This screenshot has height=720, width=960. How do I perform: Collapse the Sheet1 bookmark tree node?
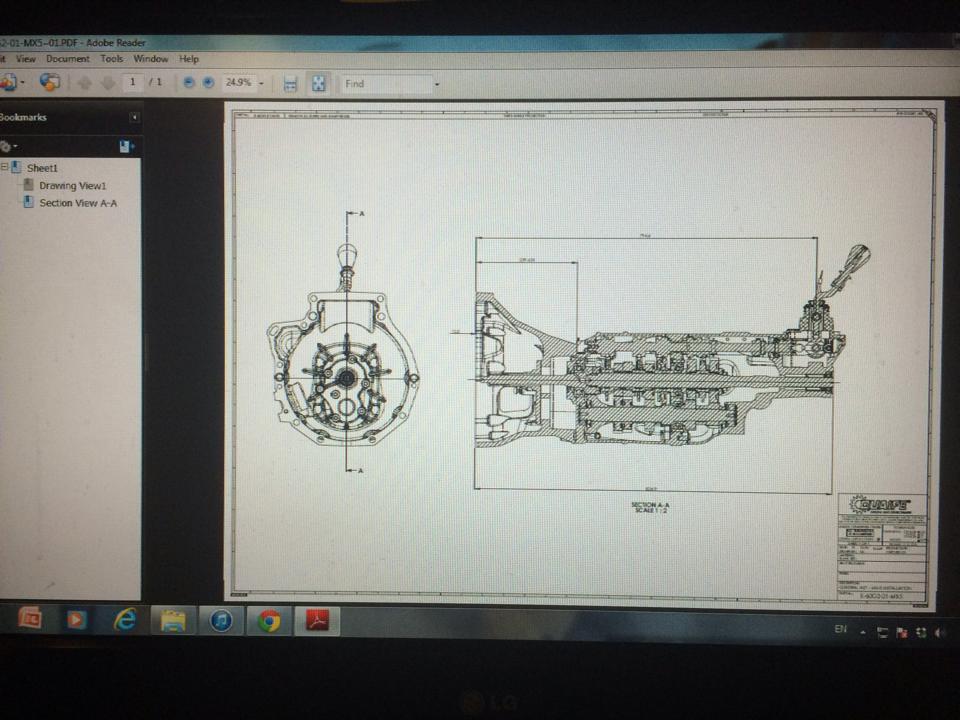(x=4, y=167)
